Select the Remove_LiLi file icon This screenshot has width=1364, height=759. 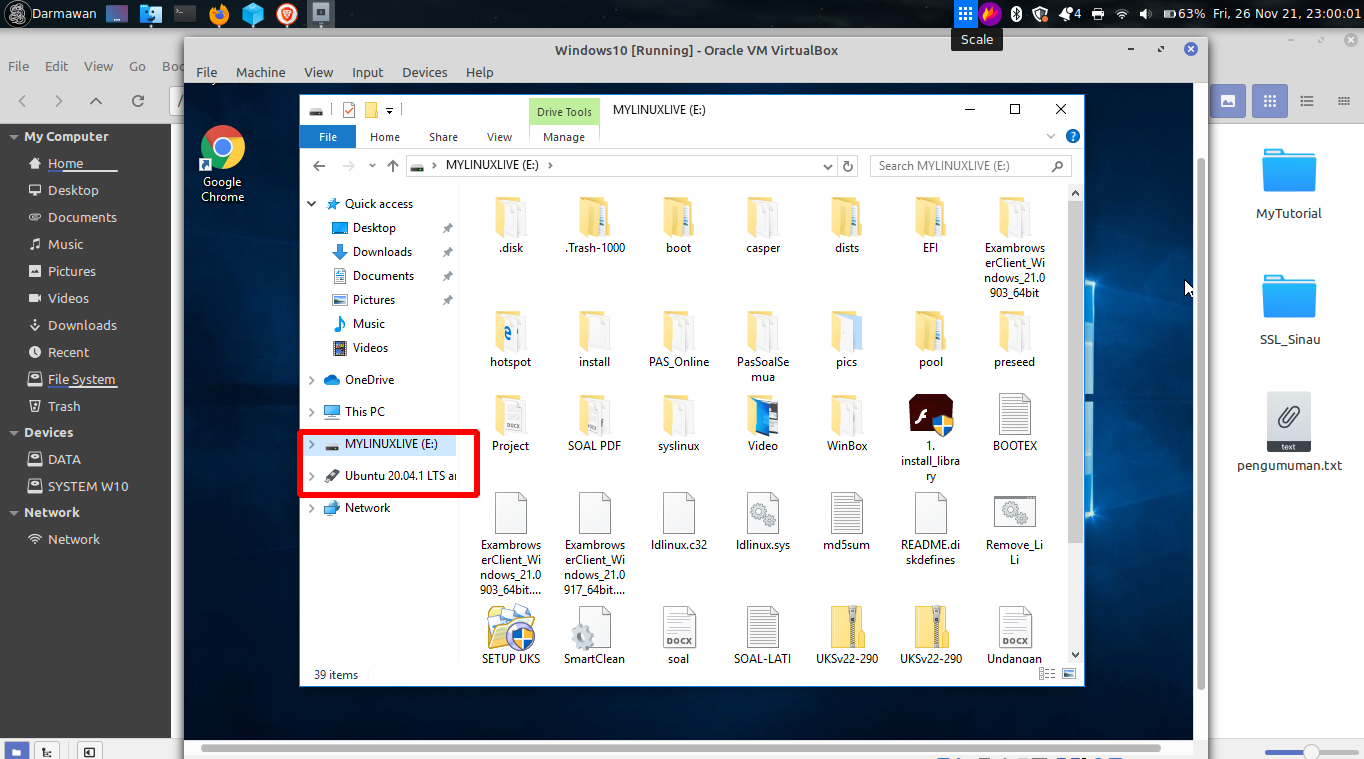pyautogui.click(x=1014, y=512)
